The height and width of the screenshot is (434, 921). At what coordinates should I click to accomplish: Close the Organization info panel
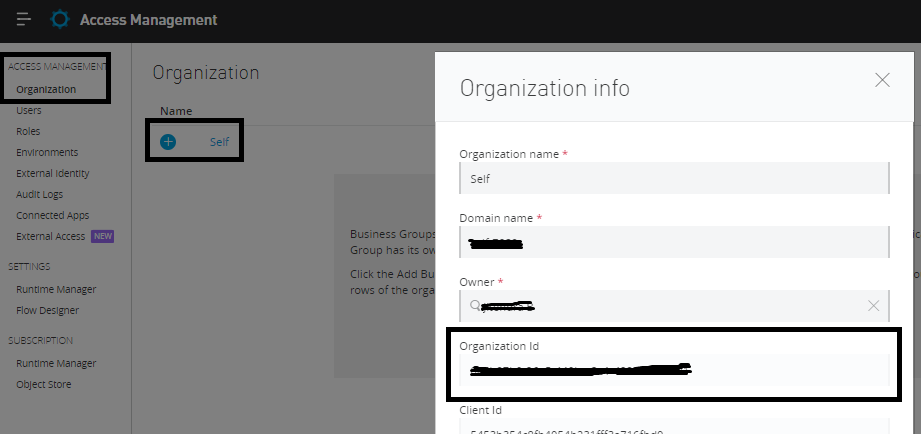tap(882, 81)
